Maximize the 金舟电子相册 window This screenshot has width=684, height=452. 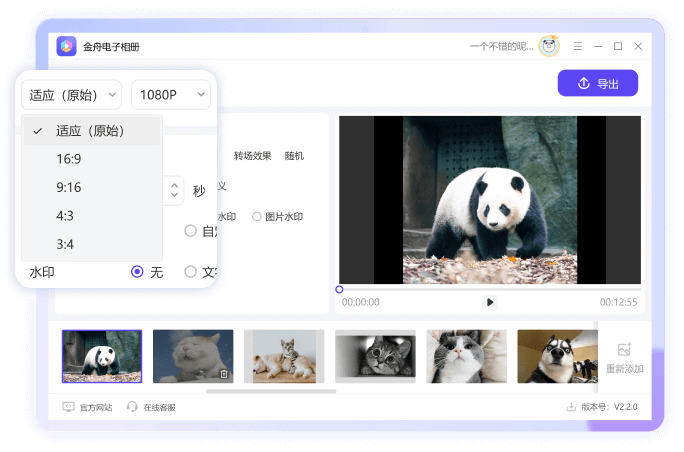coord(618,46)
